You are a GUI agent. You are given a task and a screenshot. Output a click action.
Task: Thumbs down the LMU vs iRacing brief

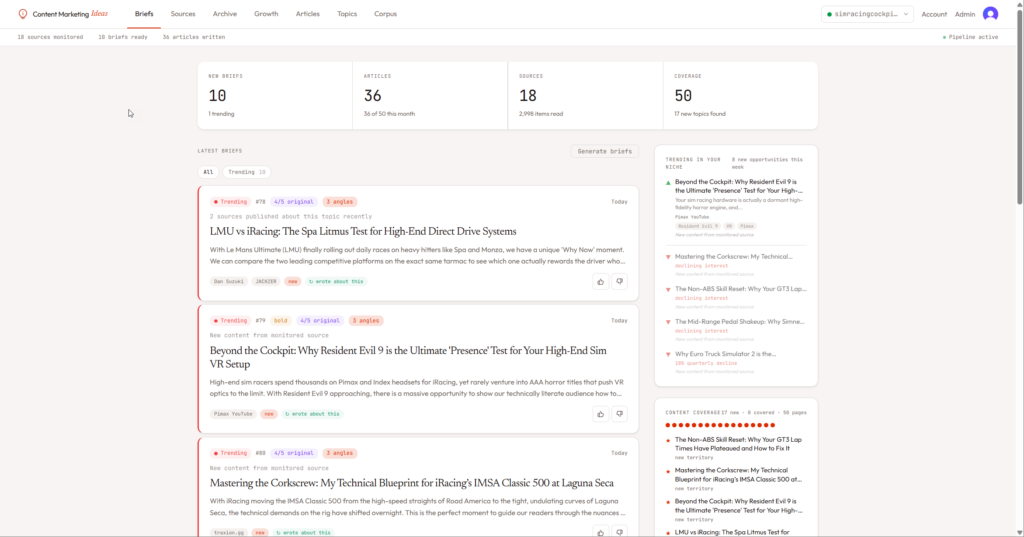point(619,282)
